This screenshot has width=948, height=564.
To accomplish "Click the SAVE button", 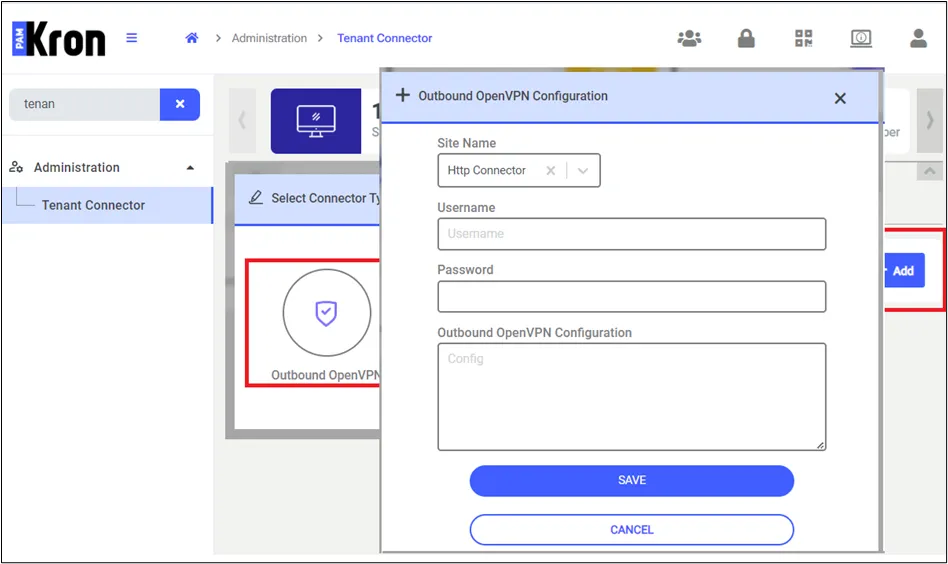I will click(x=631, y=481).
